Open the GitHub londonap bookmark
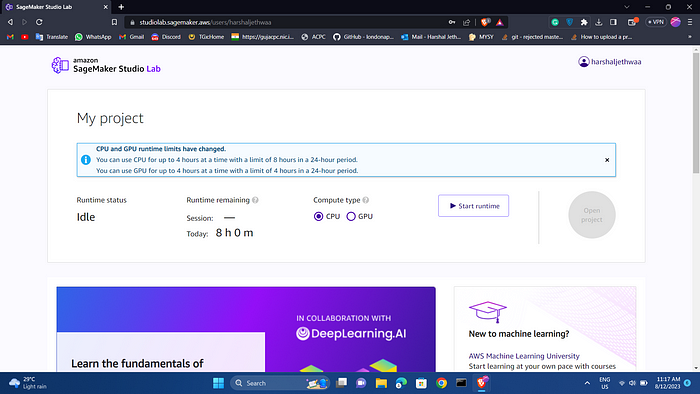This screenshot has width=700, height=394. pyautogui.click(x=363, y=37)
